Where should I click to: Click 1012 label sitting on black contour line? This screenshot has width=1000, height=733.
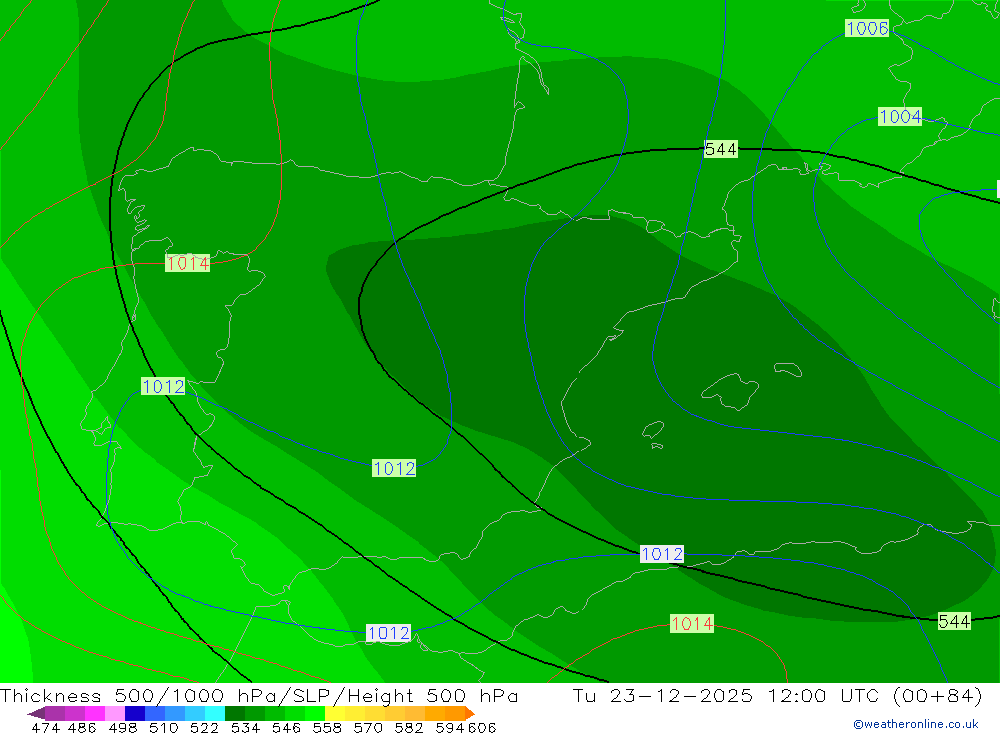click(x=662, y=554)
